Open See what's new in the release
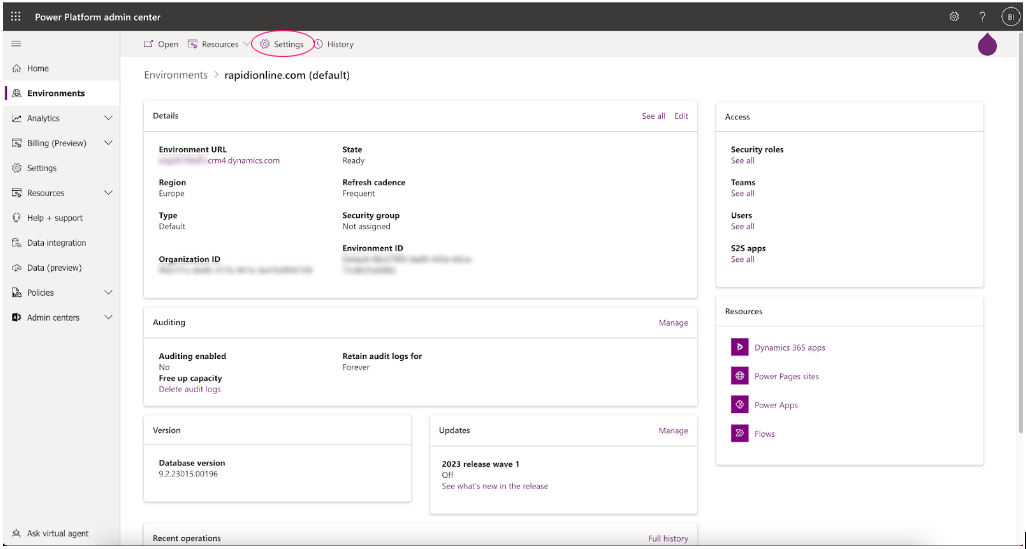Image resolution: width=1026 pixels, height=549 pixels. pyautogui.click(x=495, y=486)
